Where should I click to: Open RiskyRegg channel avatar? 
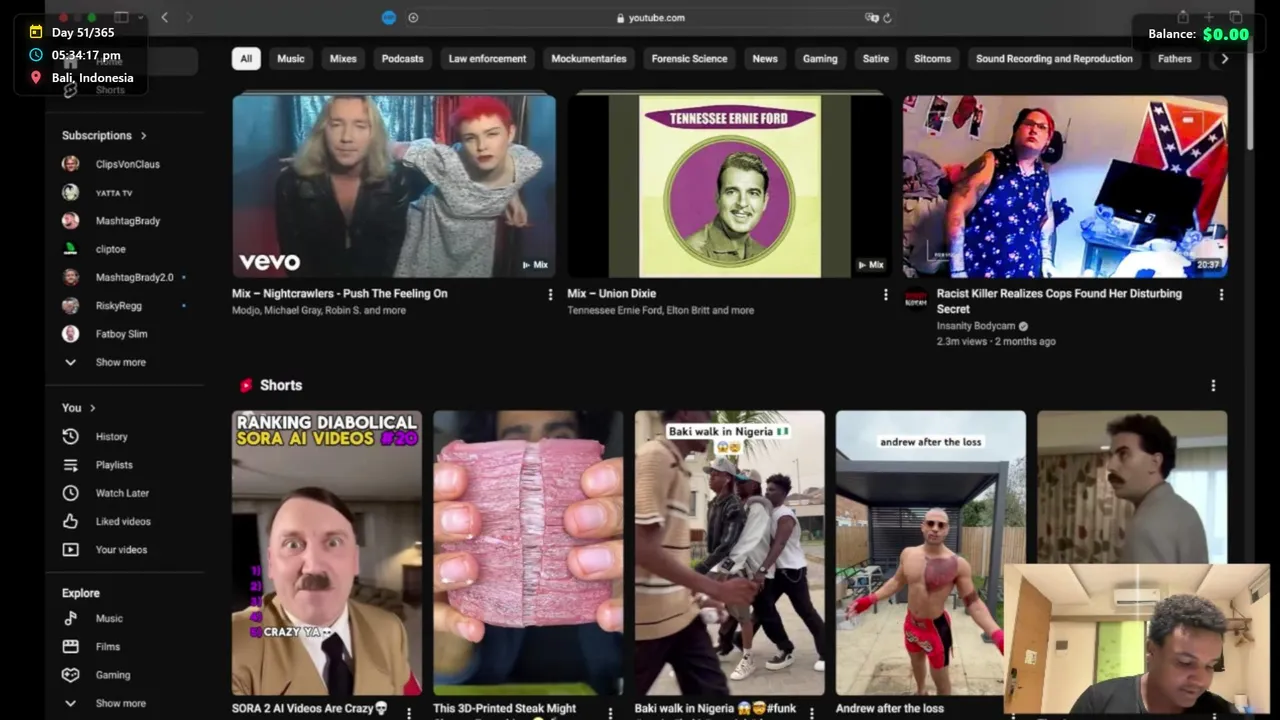tap(70, 306)
